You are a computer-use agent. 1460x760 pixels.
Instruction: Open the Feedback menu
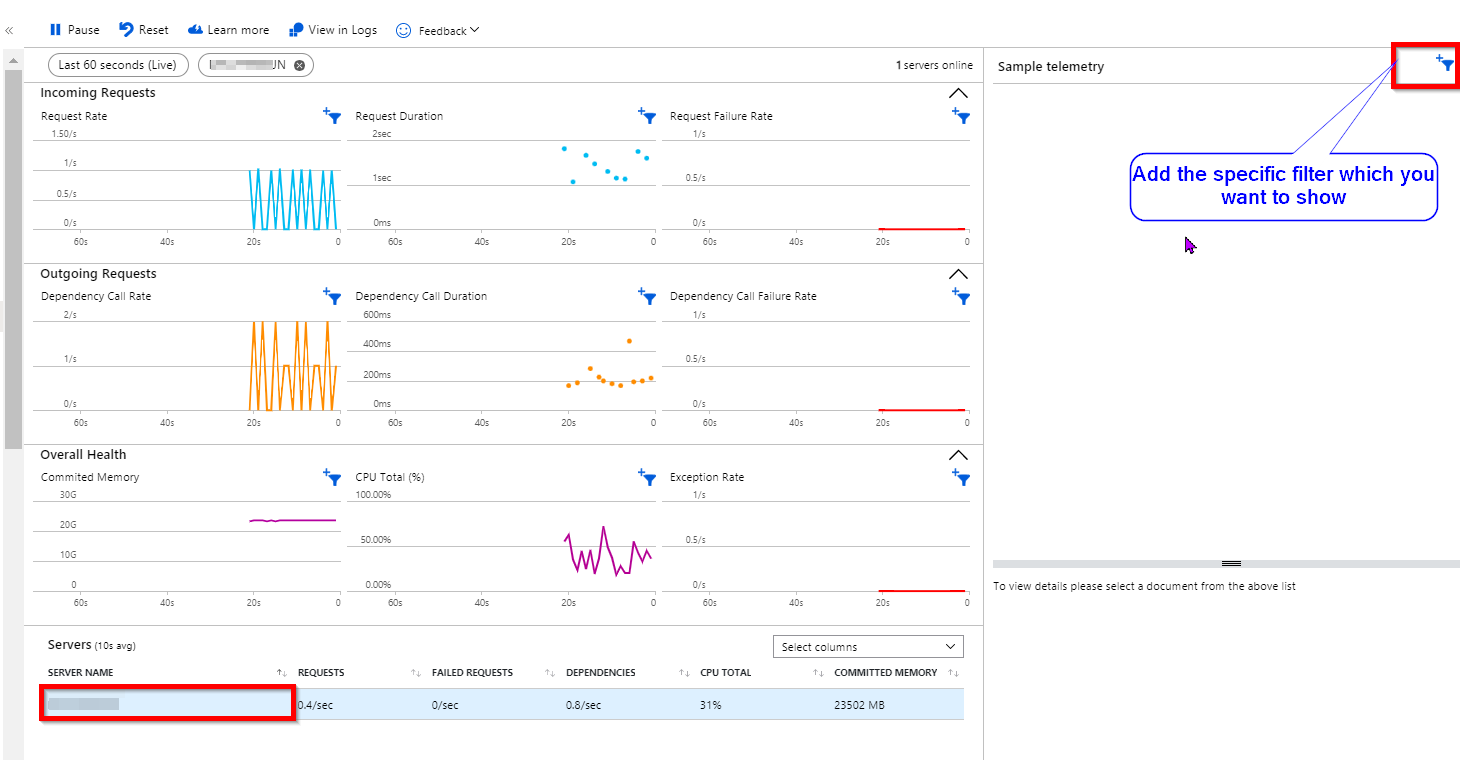pyautogui.click(x=438, y=31)
